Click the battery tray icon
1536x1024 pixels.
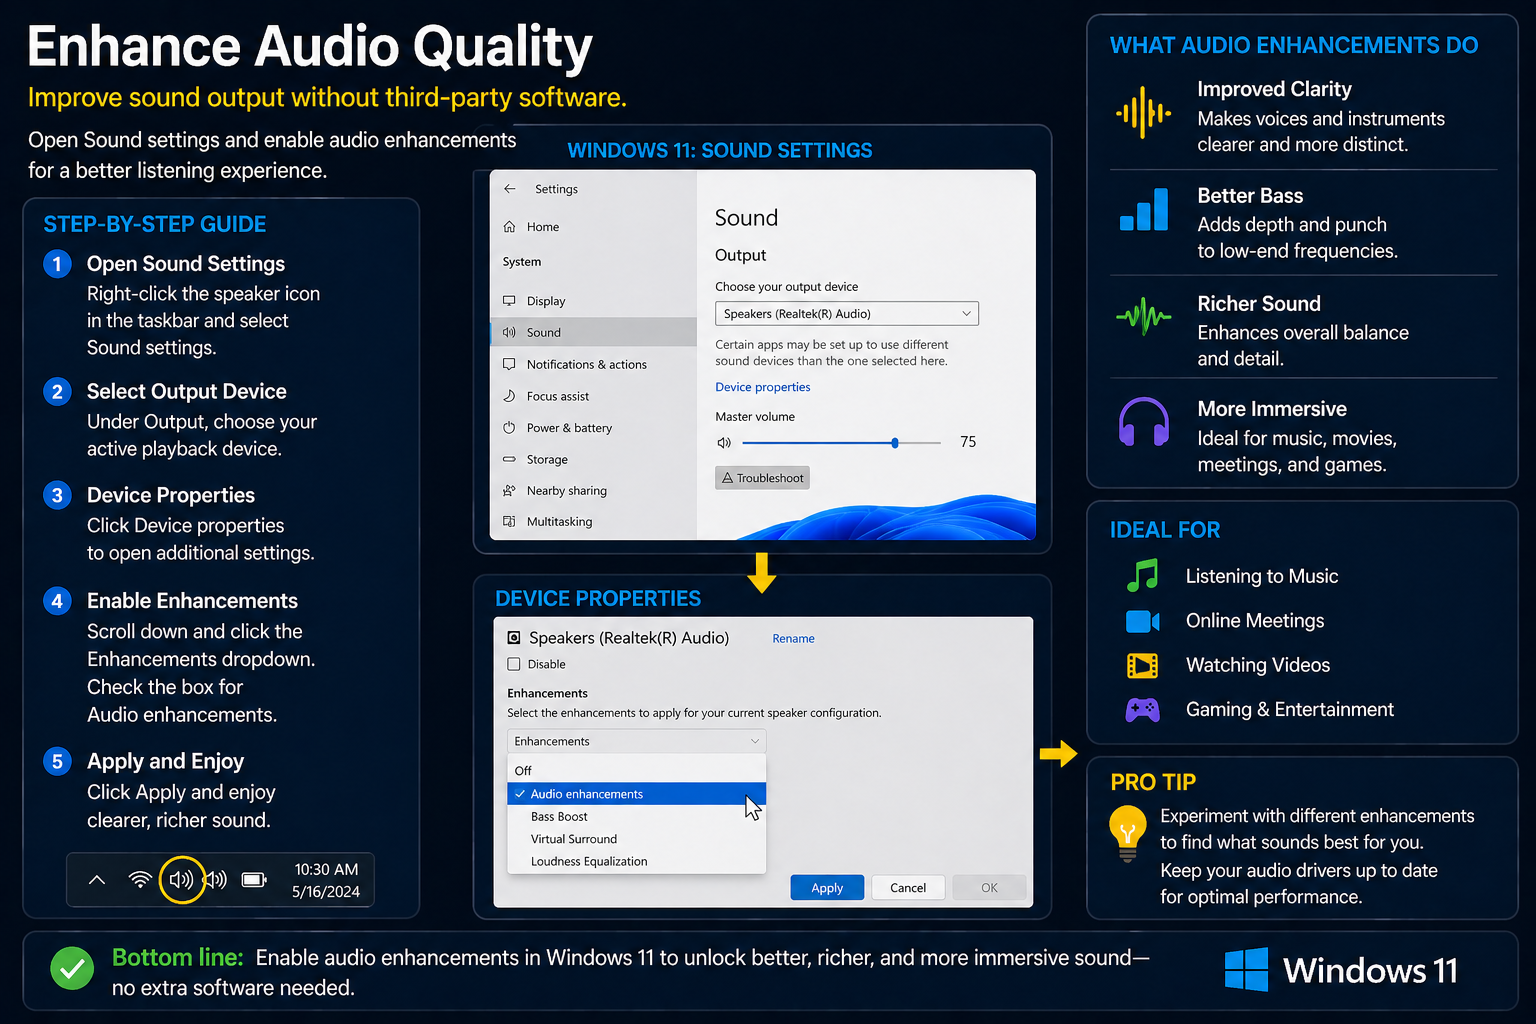tap(255, 880)
